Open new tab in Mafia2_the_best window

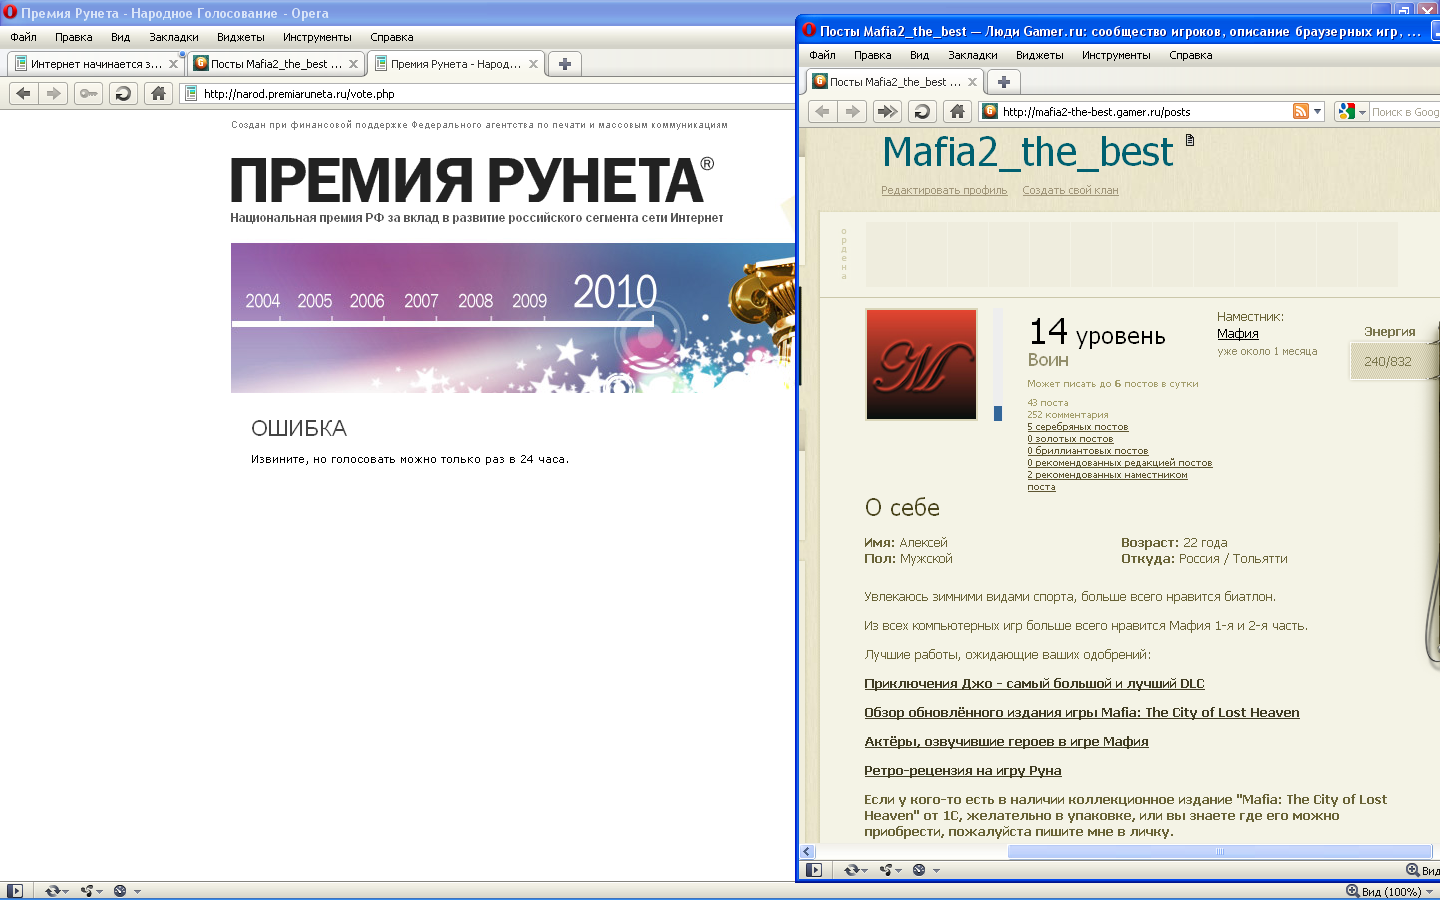tap(1004, 82)
